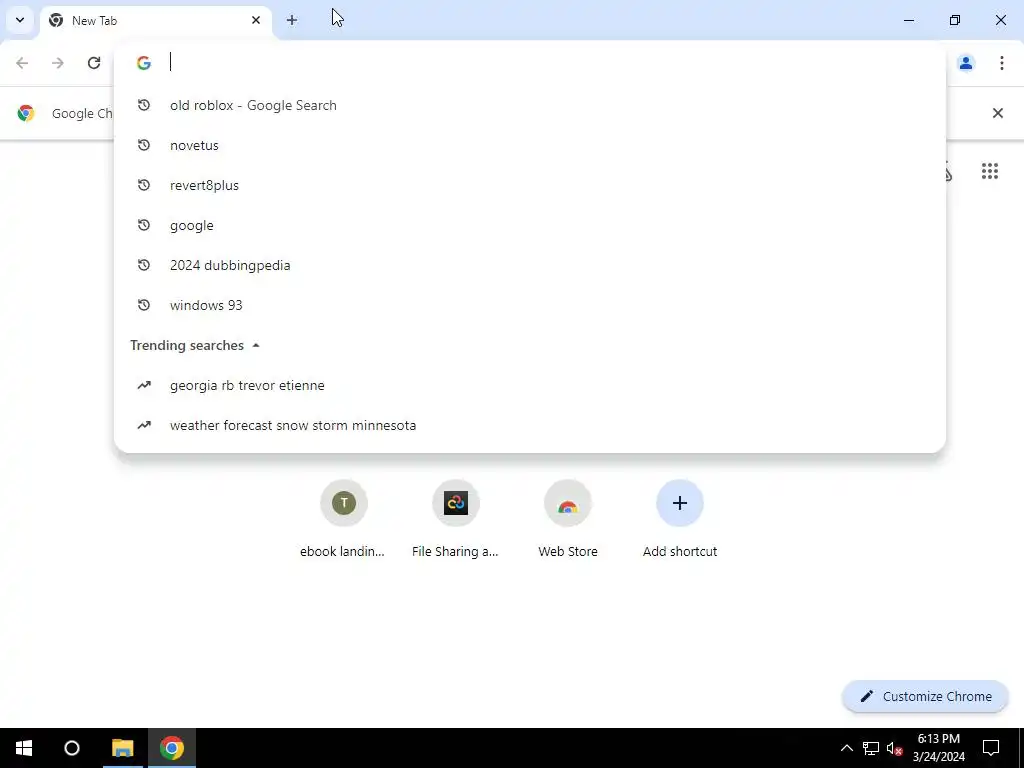Close the New Tab tab

[x=256, y=20]
